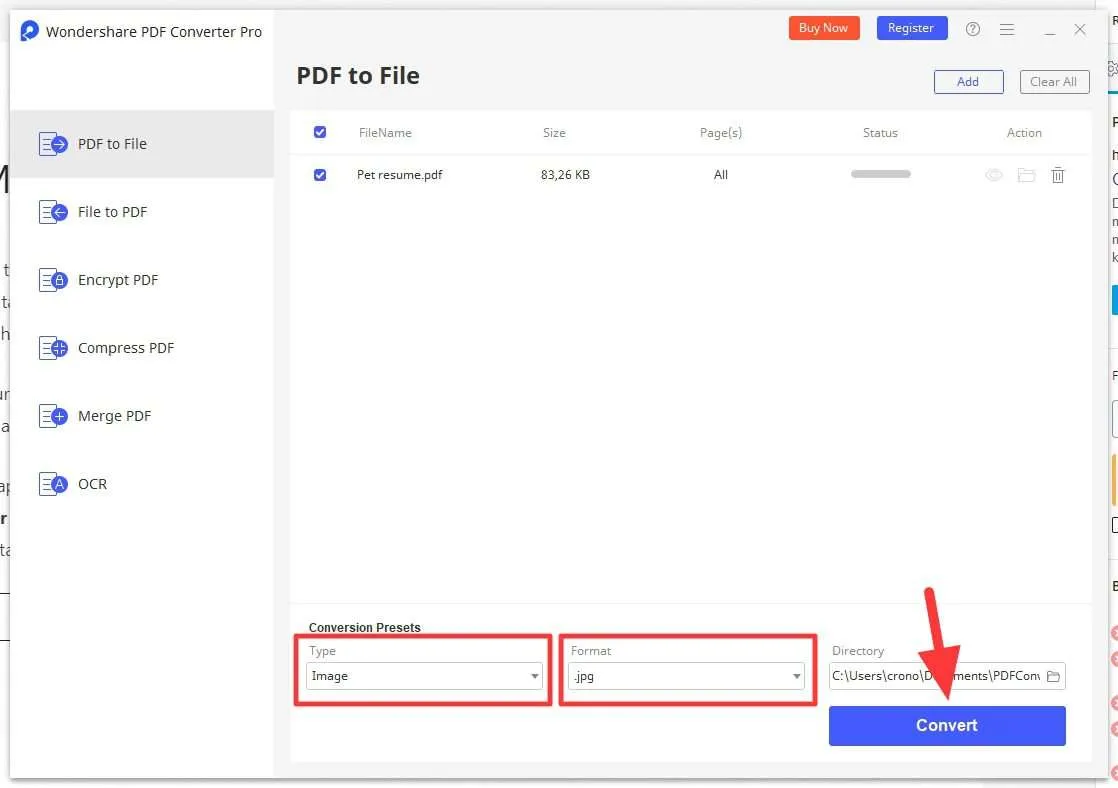Click the Convert button
Image resolution: width=1118 pixels, height=788 pixels.
pyautogui.click(x=947, y=726)
